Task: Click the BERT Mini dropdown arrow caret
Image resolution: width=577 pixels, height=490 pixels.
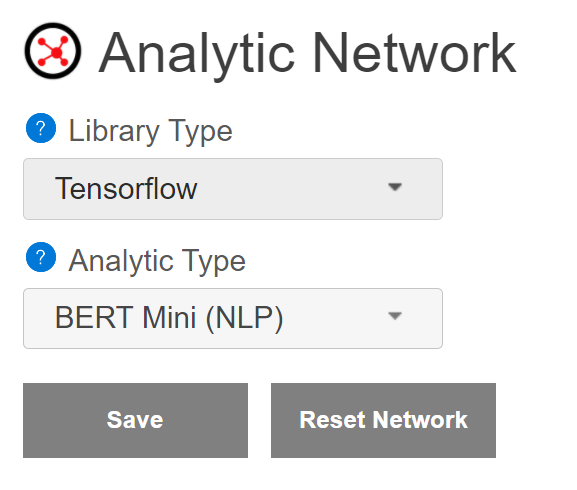Action: coord(395,316)
